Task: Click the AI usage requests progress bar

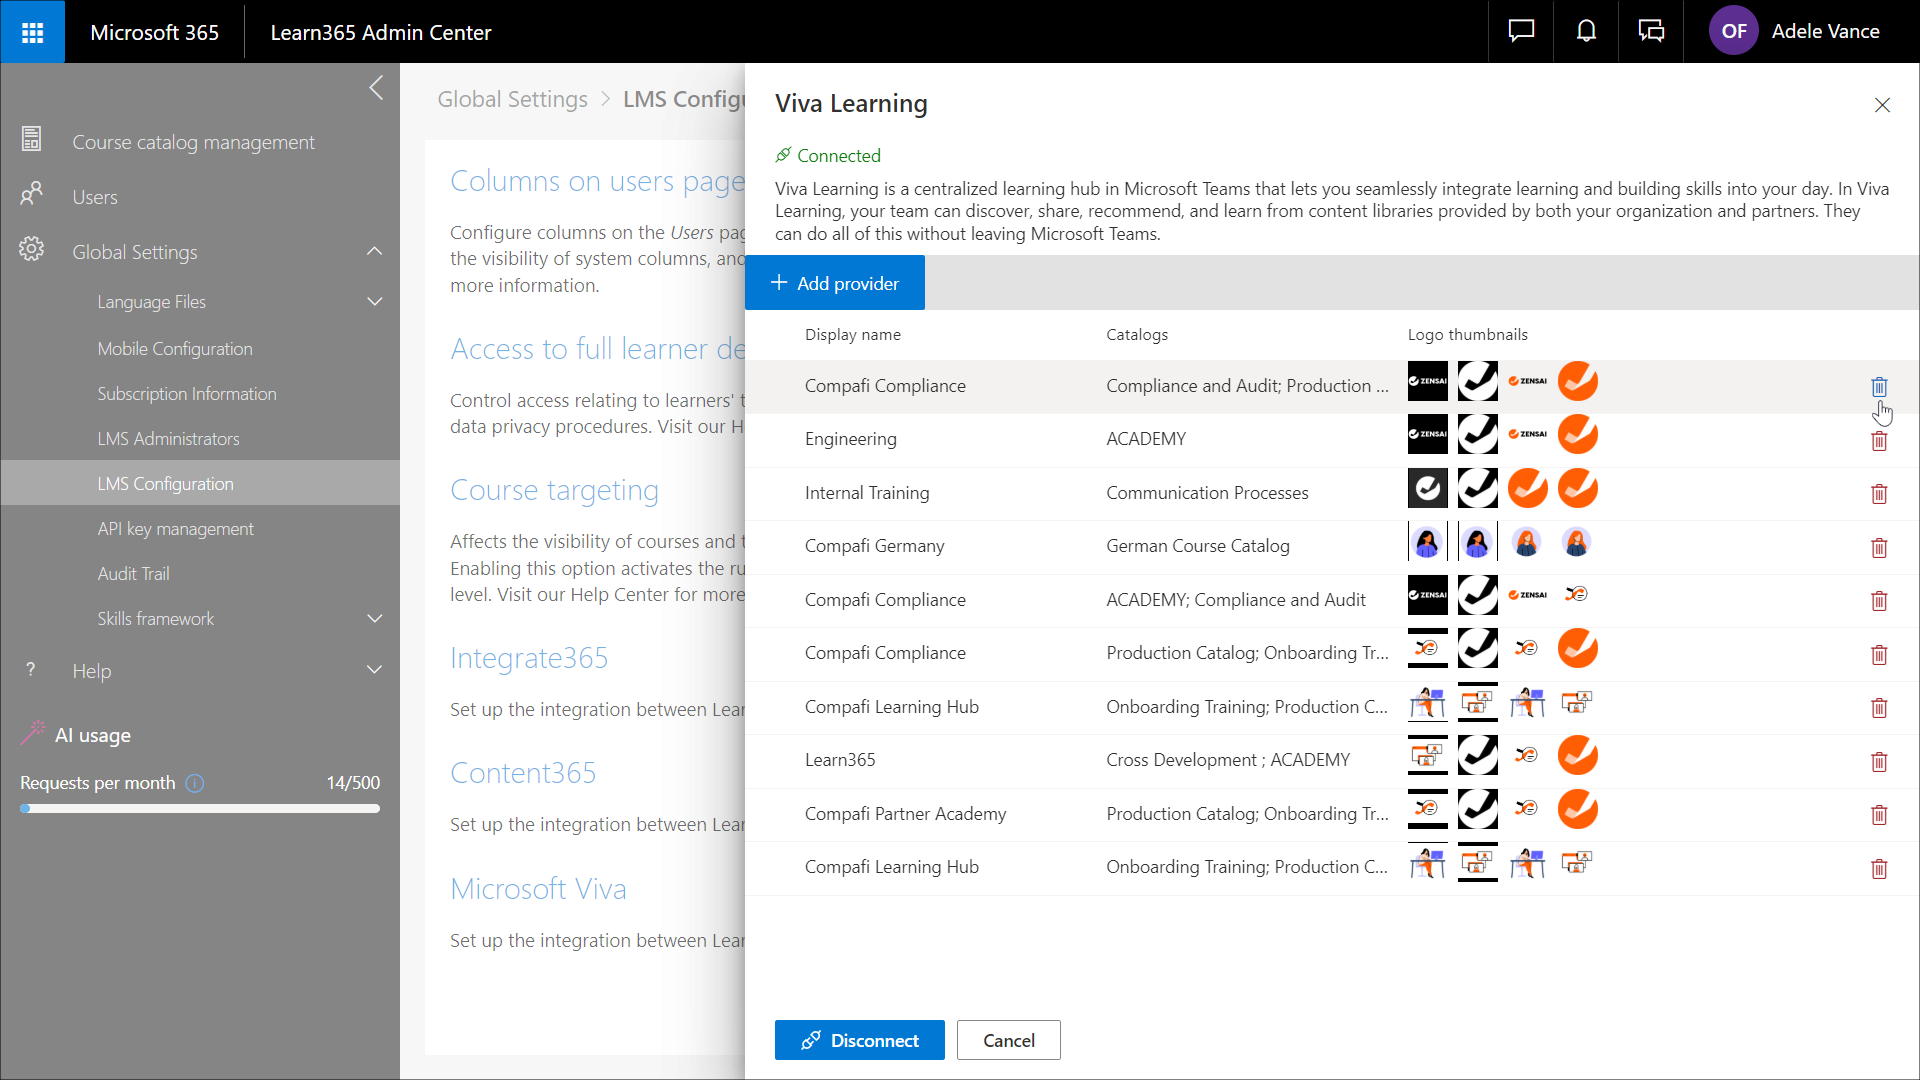Action: 200,809
